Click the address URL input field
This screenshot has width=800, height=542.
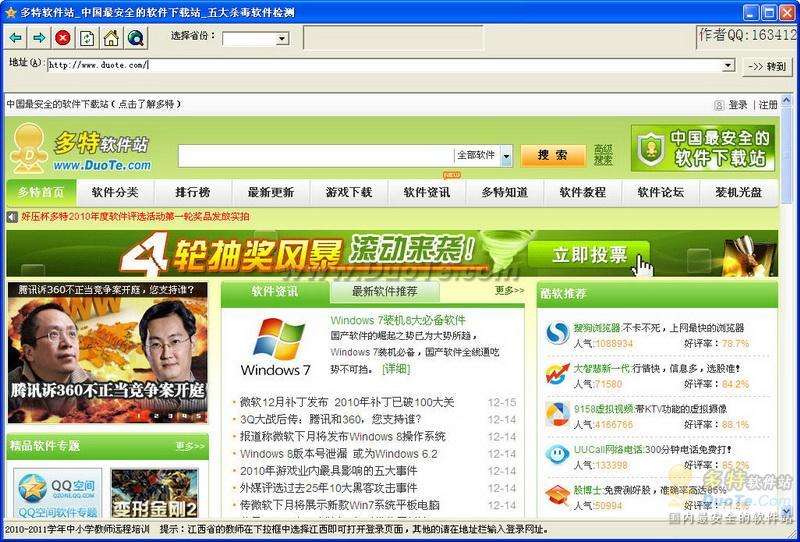tap(385, 65)
